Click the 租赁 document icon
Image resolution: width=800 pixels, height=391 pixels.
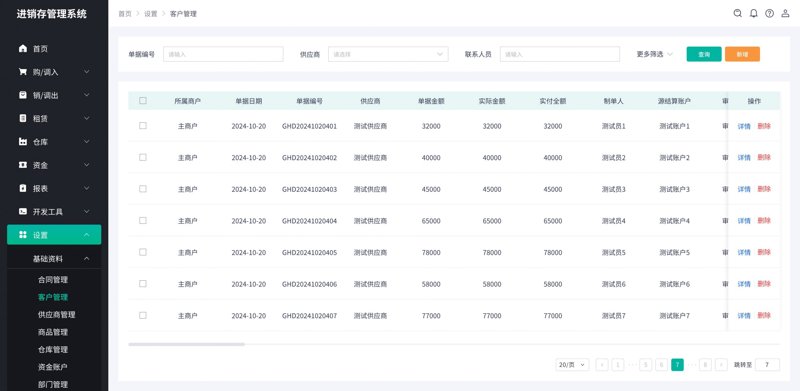pos(22,118)
